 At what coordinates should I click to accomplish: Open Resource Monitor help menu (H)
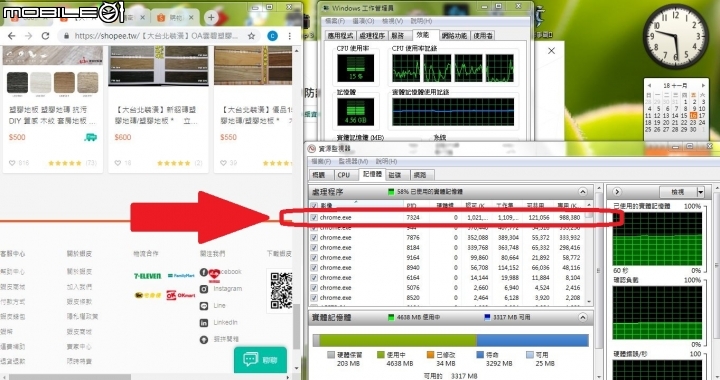386,162
